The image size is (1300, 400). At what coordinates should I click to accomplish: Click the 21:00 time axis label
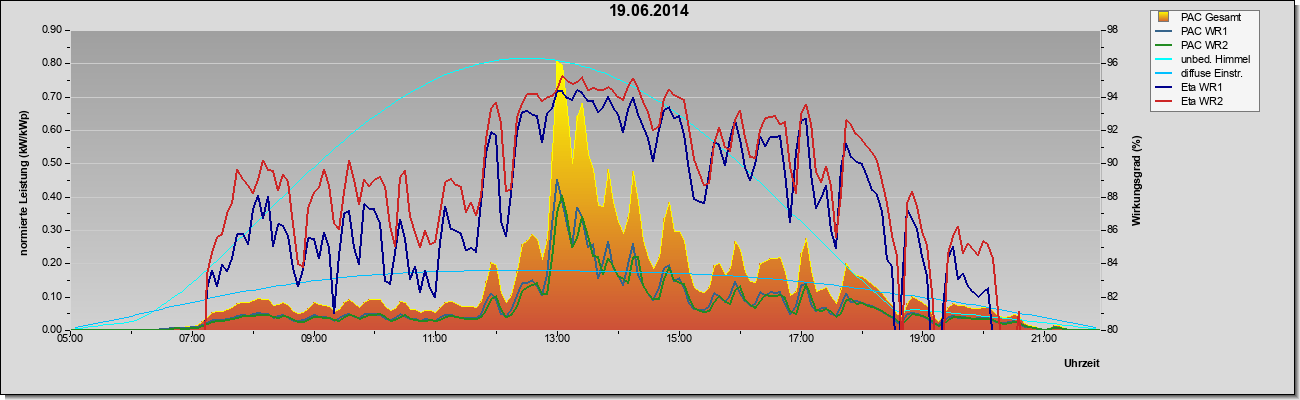pyautogui.click(x=1044, y=339)
